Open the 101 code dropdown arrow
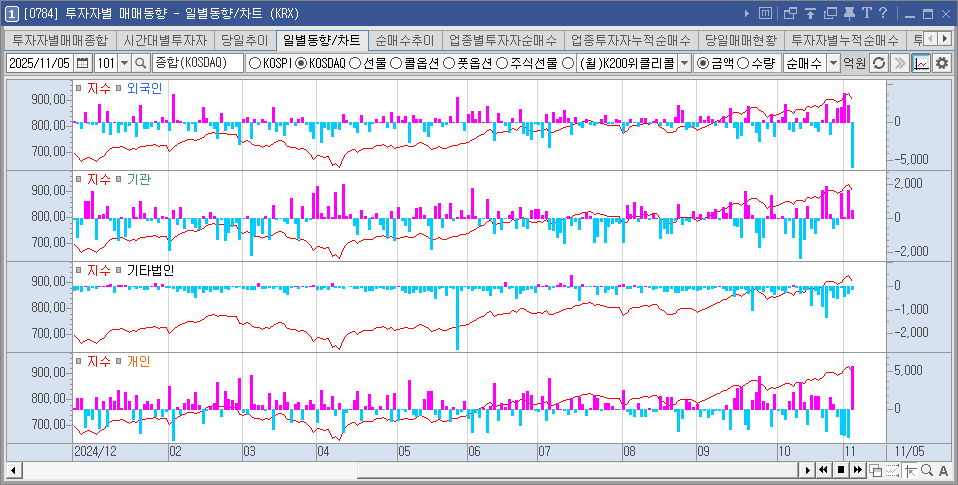Screen dimensions: 958x485 tap(125, 63)
